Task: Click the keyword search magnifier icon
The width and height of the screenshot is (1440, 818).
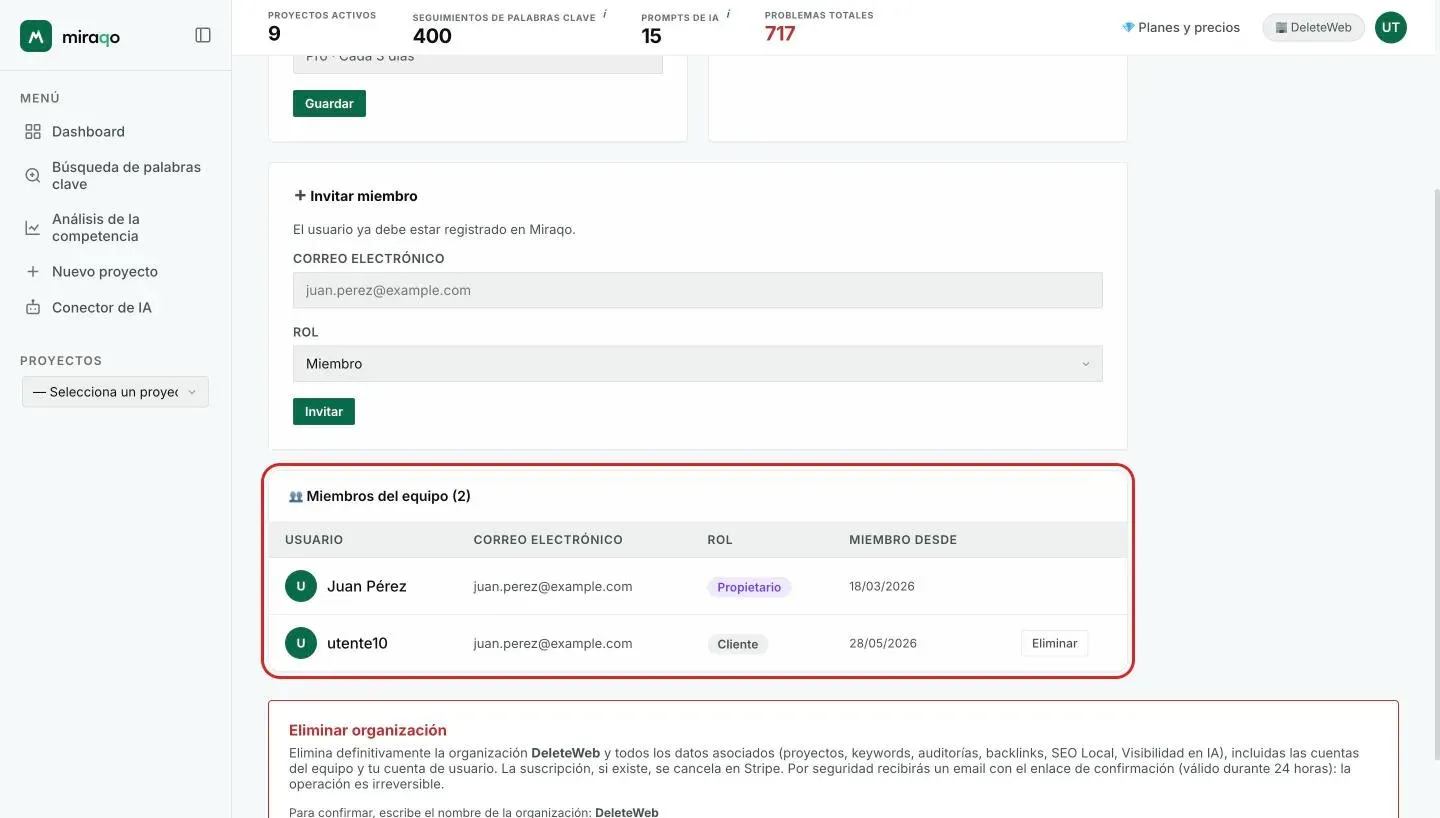Action: (x=33, y=175)
